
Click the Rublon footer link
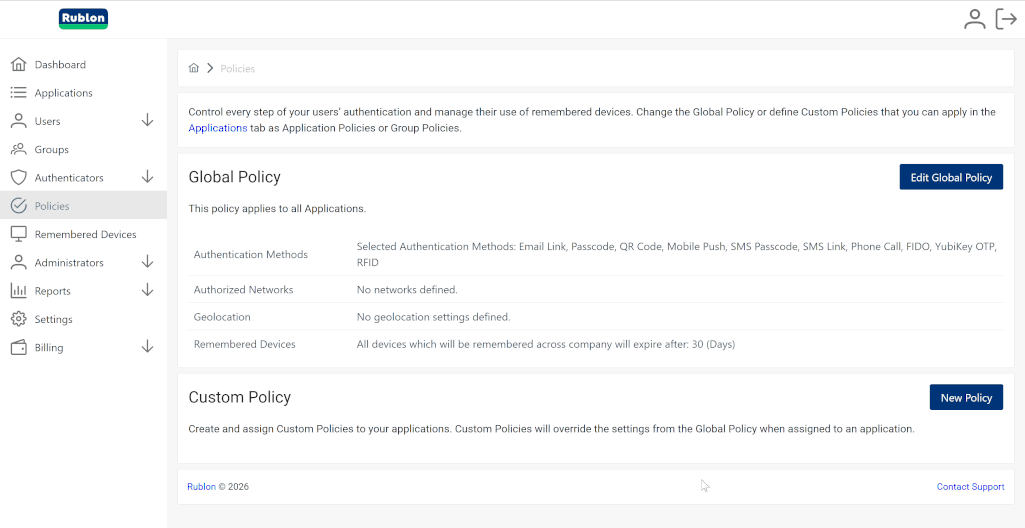(201, 487)
